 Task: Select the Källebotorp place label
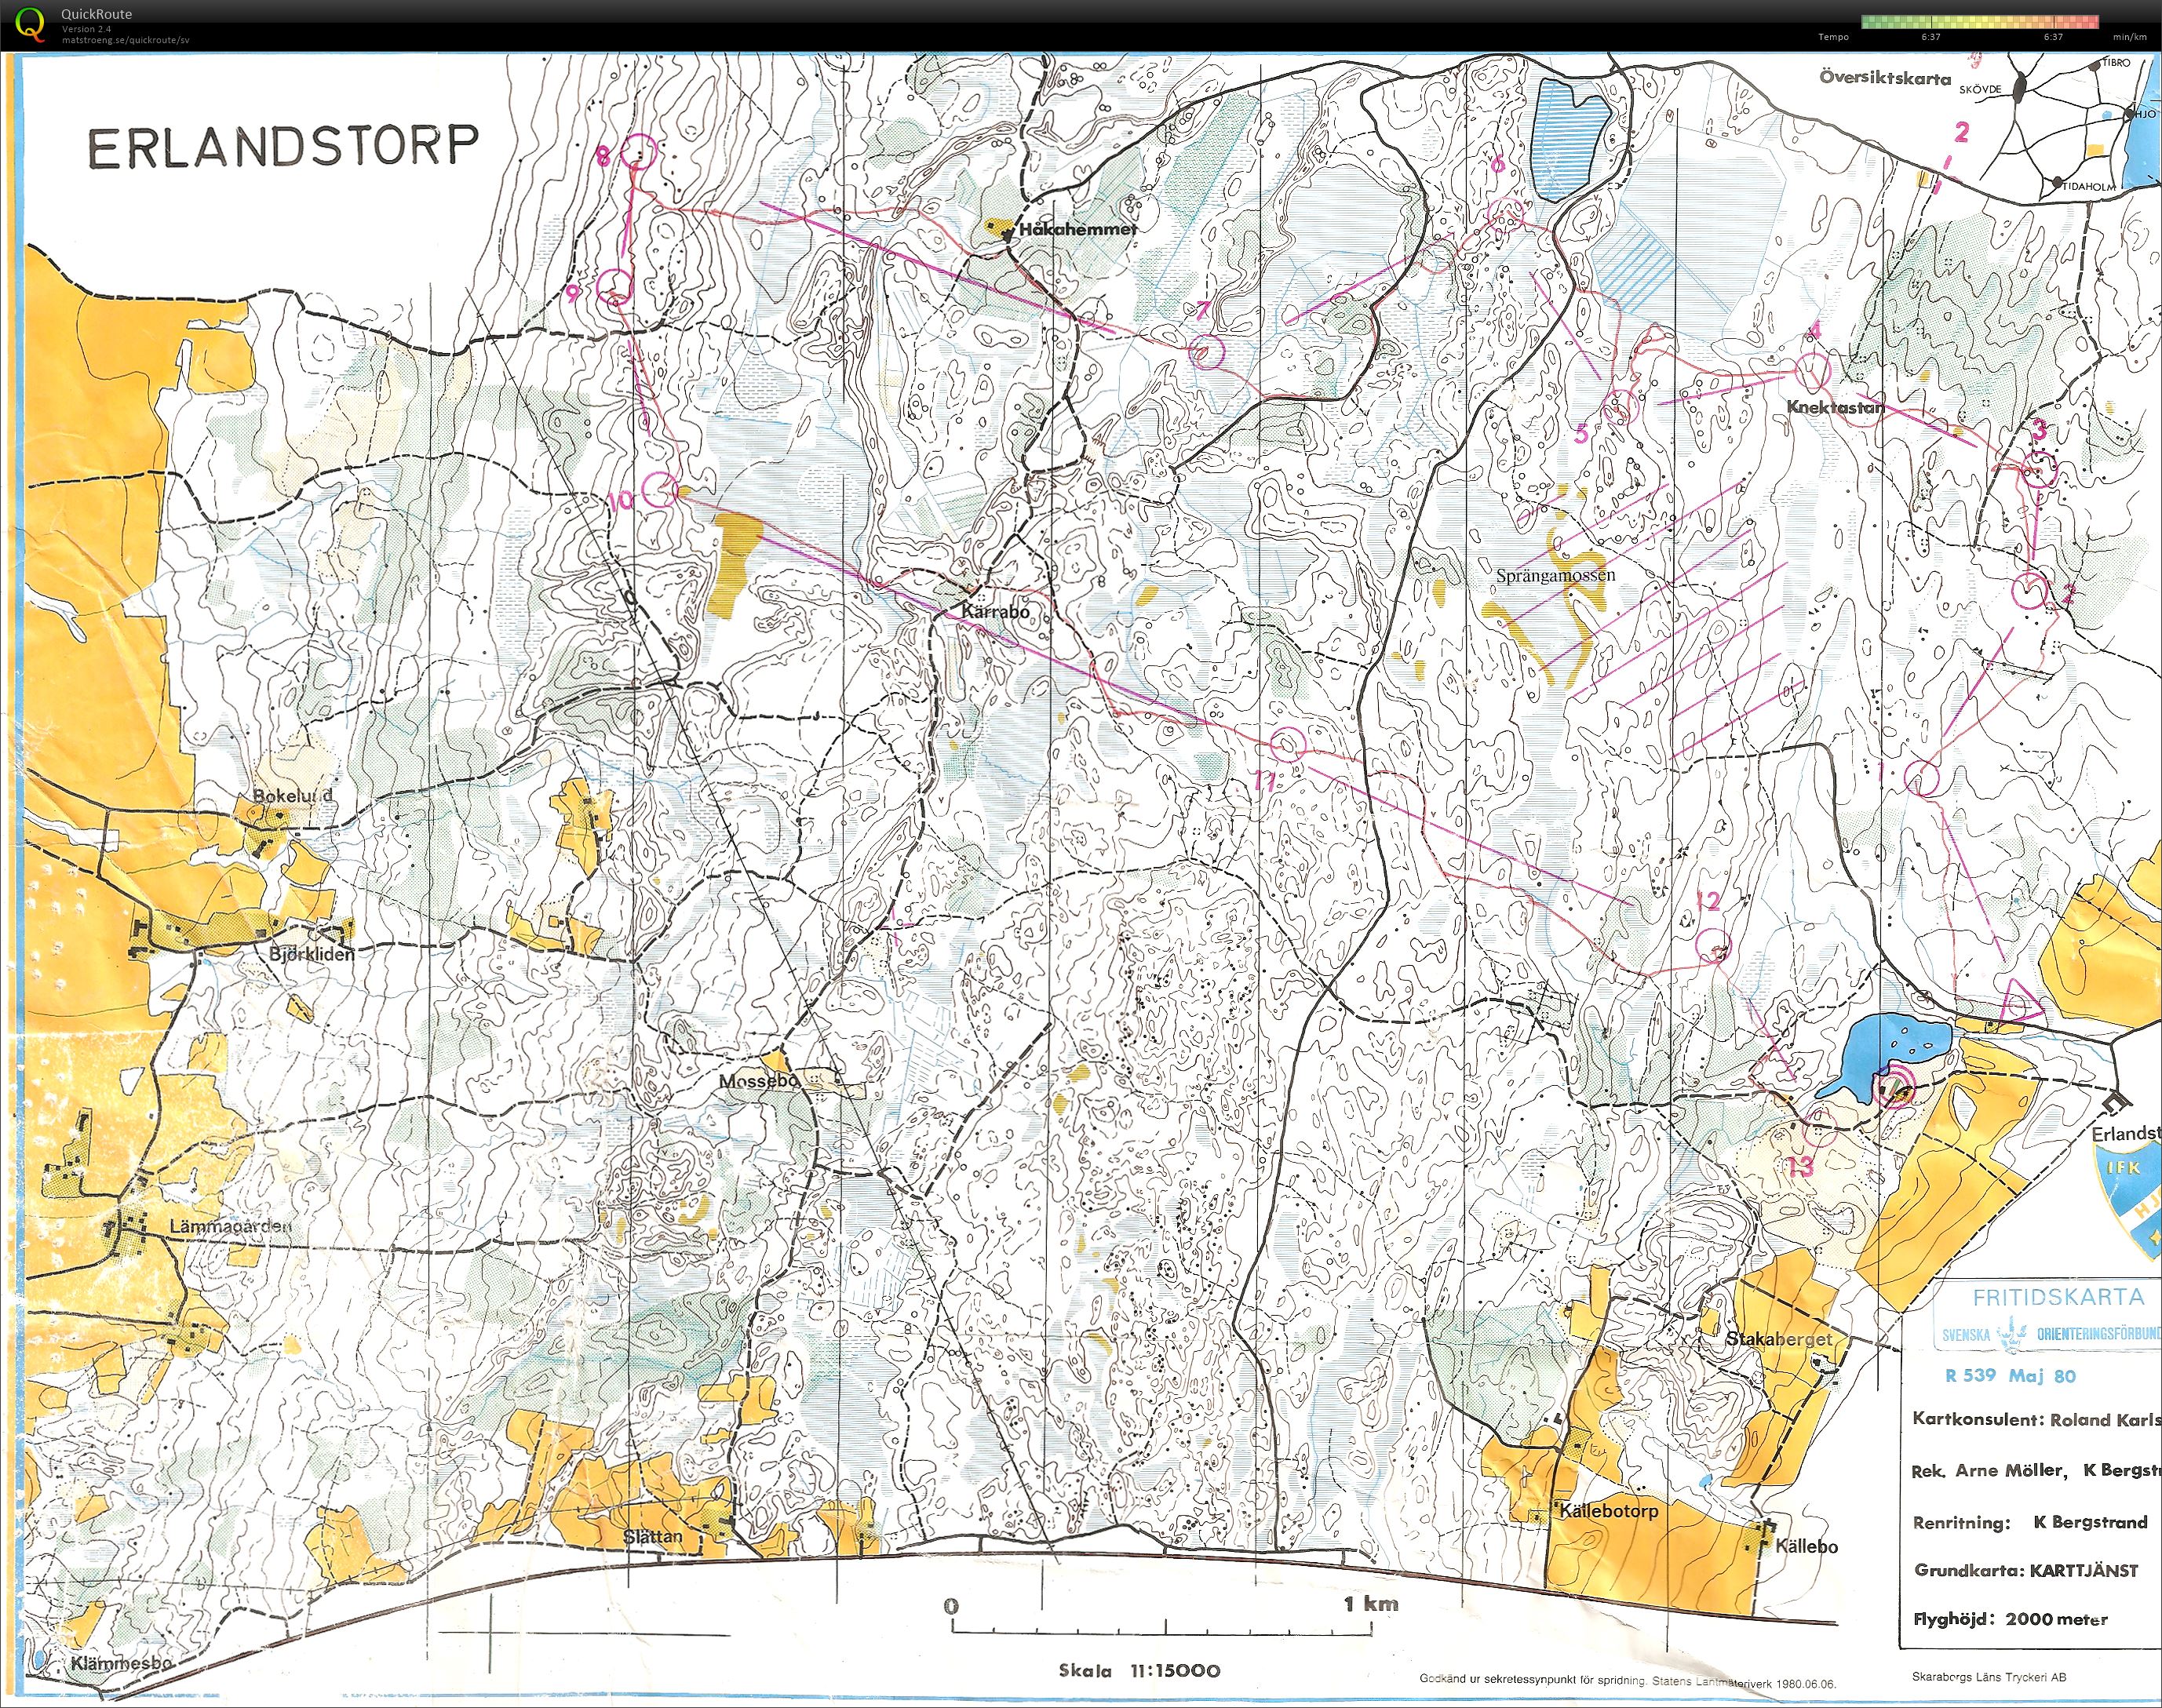(1609, 1511)
